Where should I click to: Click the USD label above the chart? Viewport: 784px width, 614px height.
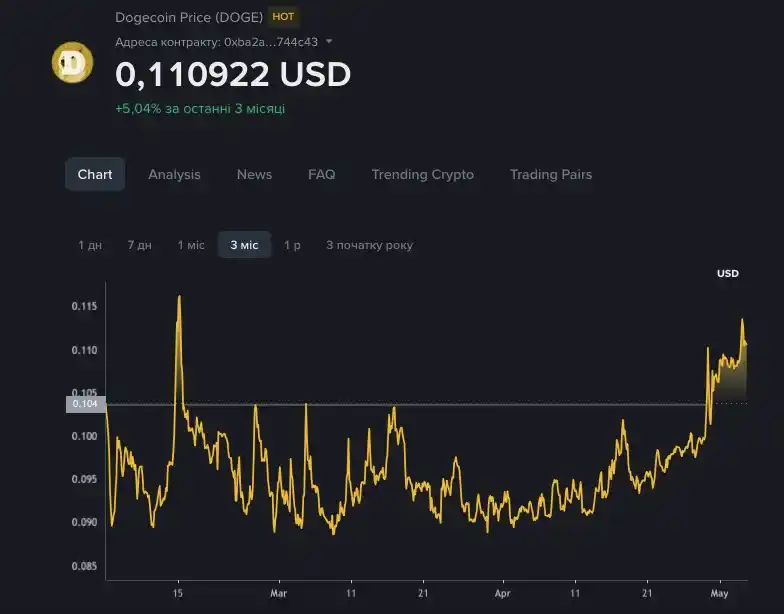(728, 274)
